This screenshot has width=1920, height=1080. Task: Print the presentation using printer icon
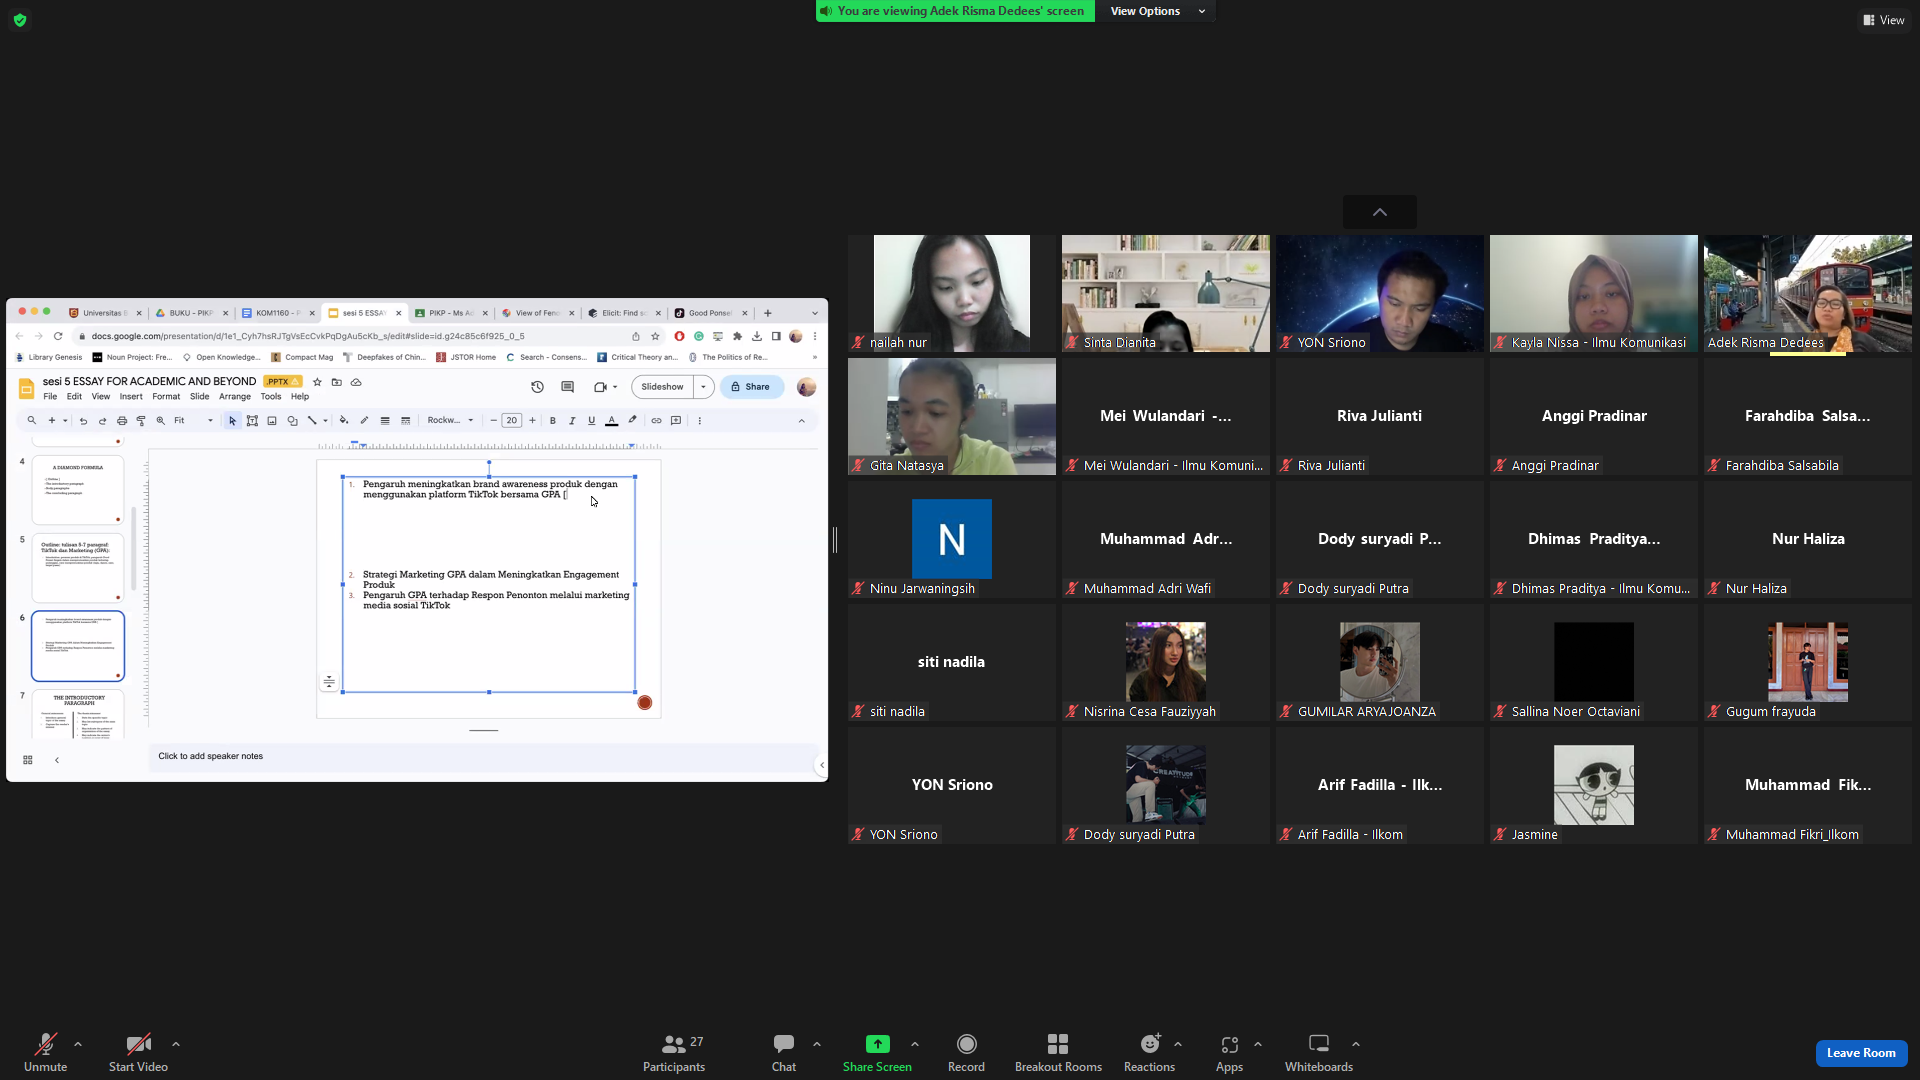(122, 421)
